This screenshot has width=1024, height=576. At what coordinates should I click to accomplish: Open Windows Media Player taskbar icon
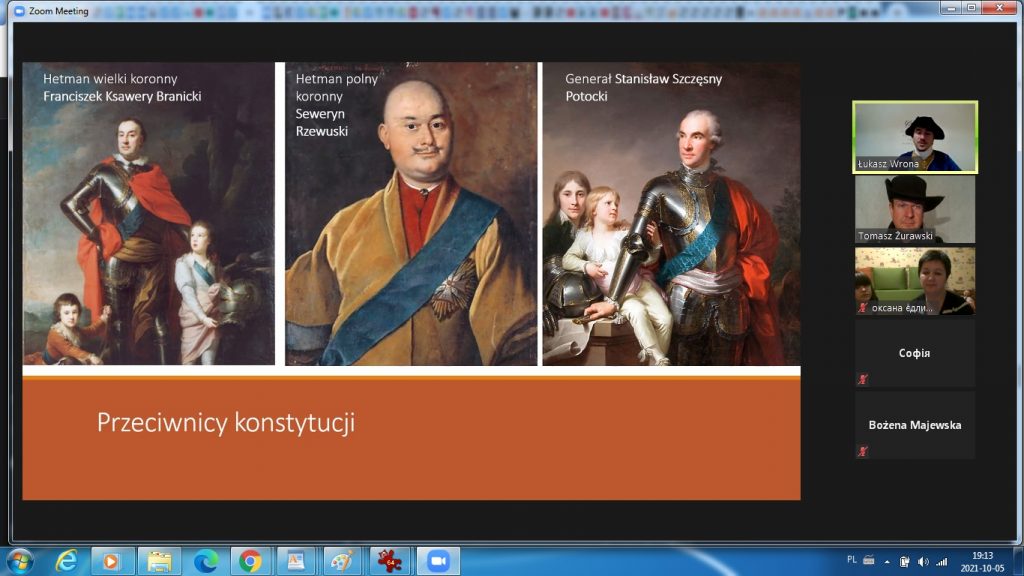tap(113, 560)
